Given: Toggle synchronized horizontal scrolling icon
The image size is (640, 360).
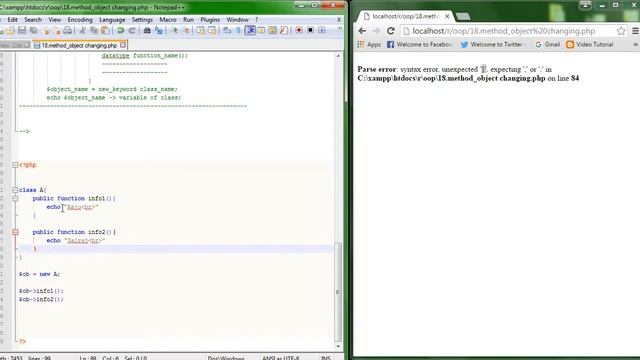Looking at the screenshot, I should pos(212,31).
